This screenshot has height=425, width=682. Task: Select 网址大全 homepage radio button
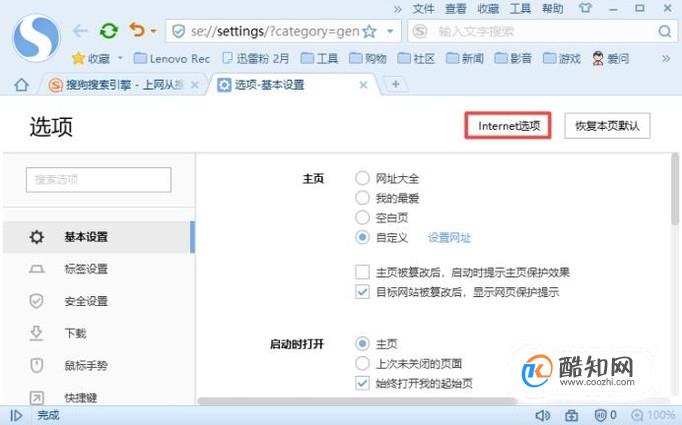click(362, 178)
